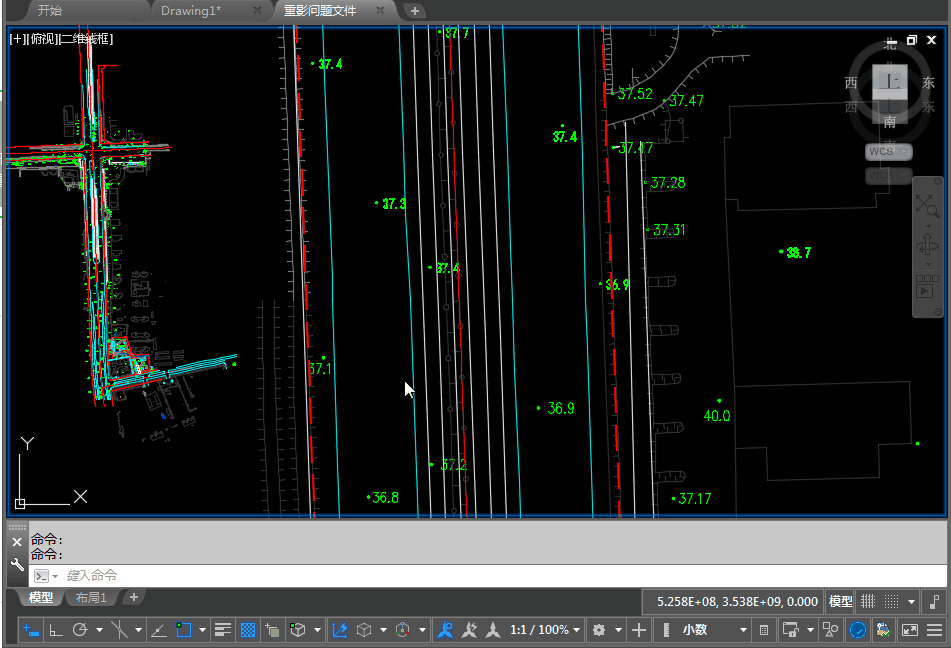
Task: Activate the Zoom Extents navigation tool
Action: tap(928, 206)
